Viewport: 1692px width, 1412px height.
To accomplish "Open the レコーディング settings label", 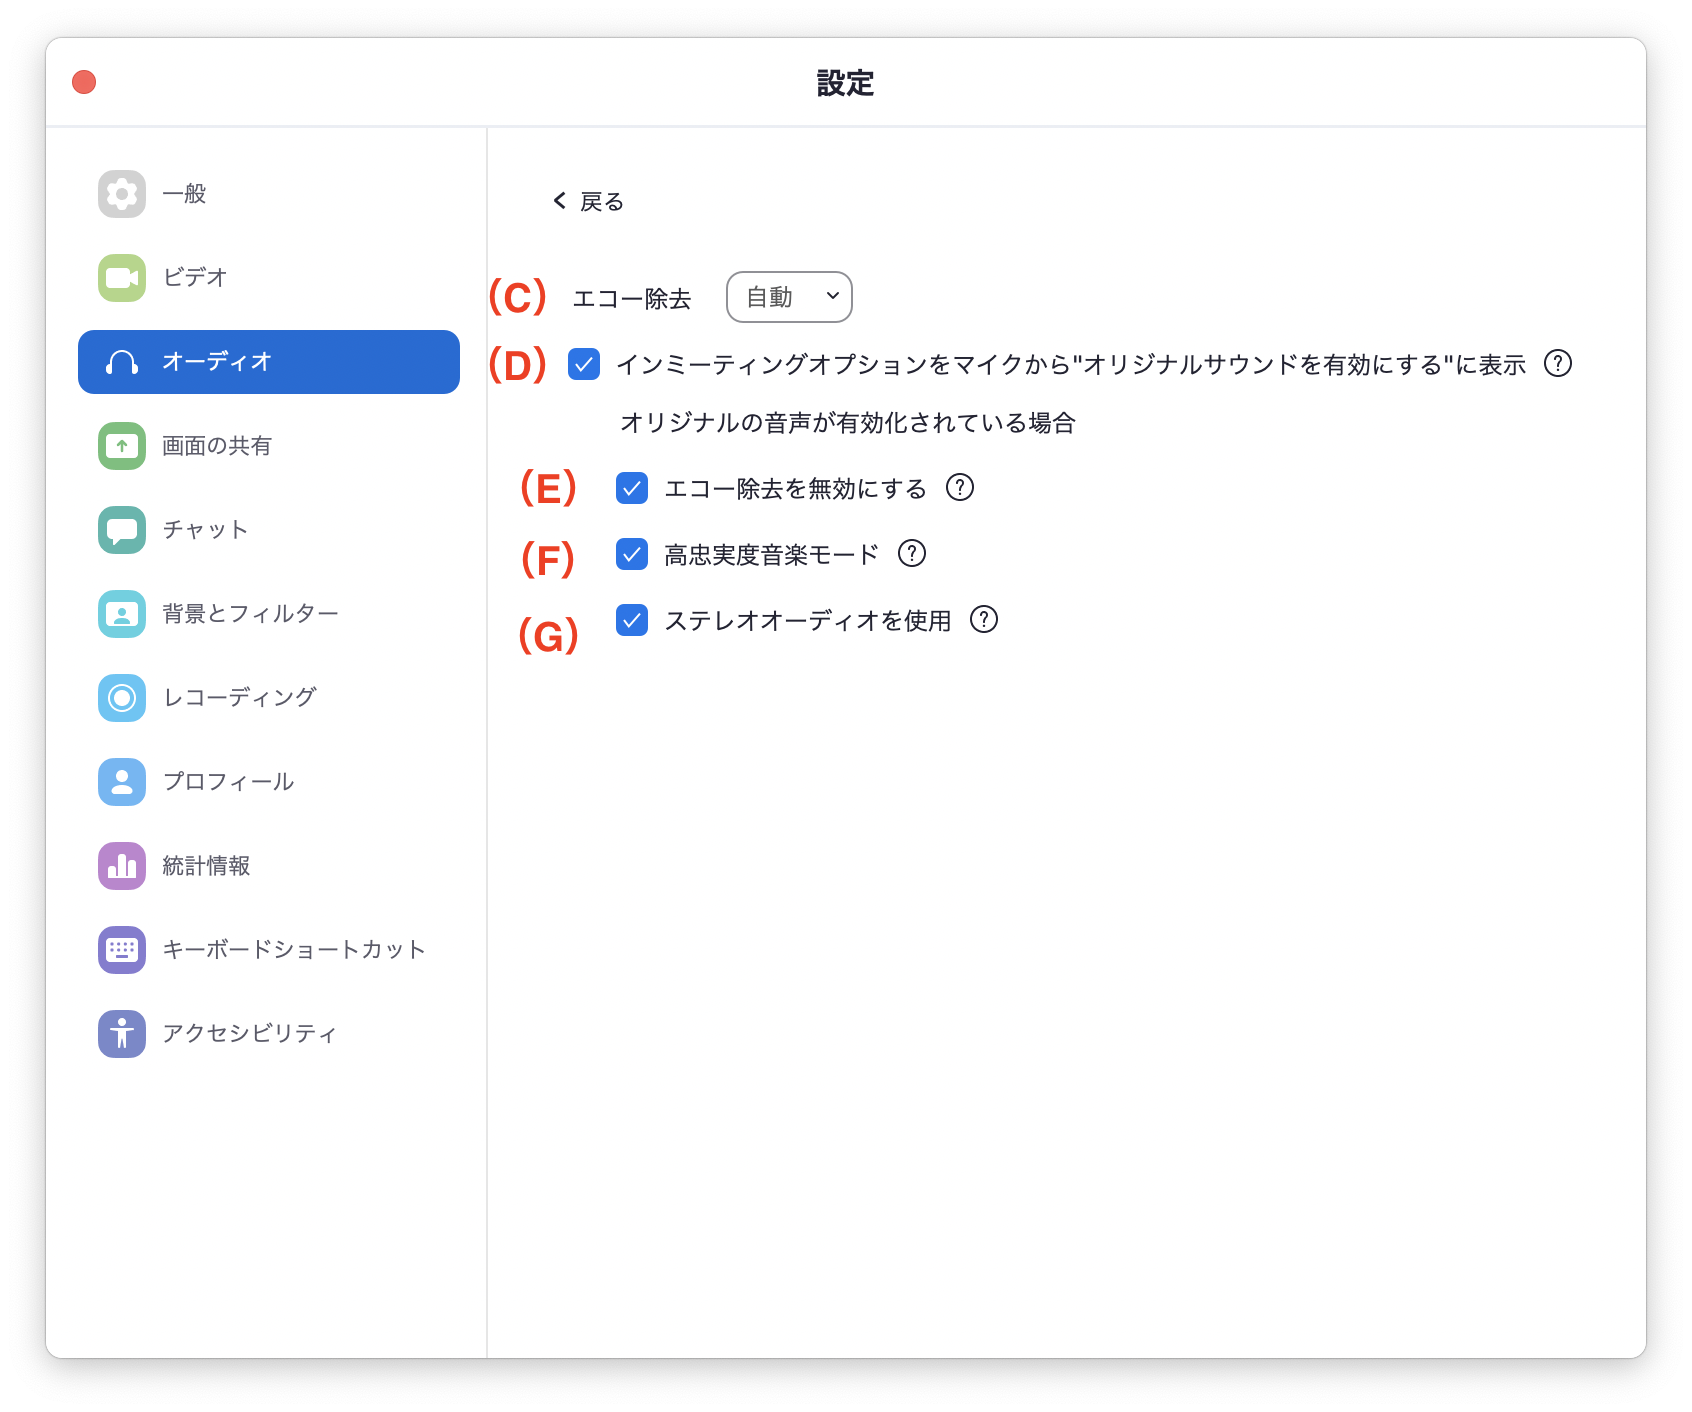I will [240, 698].
